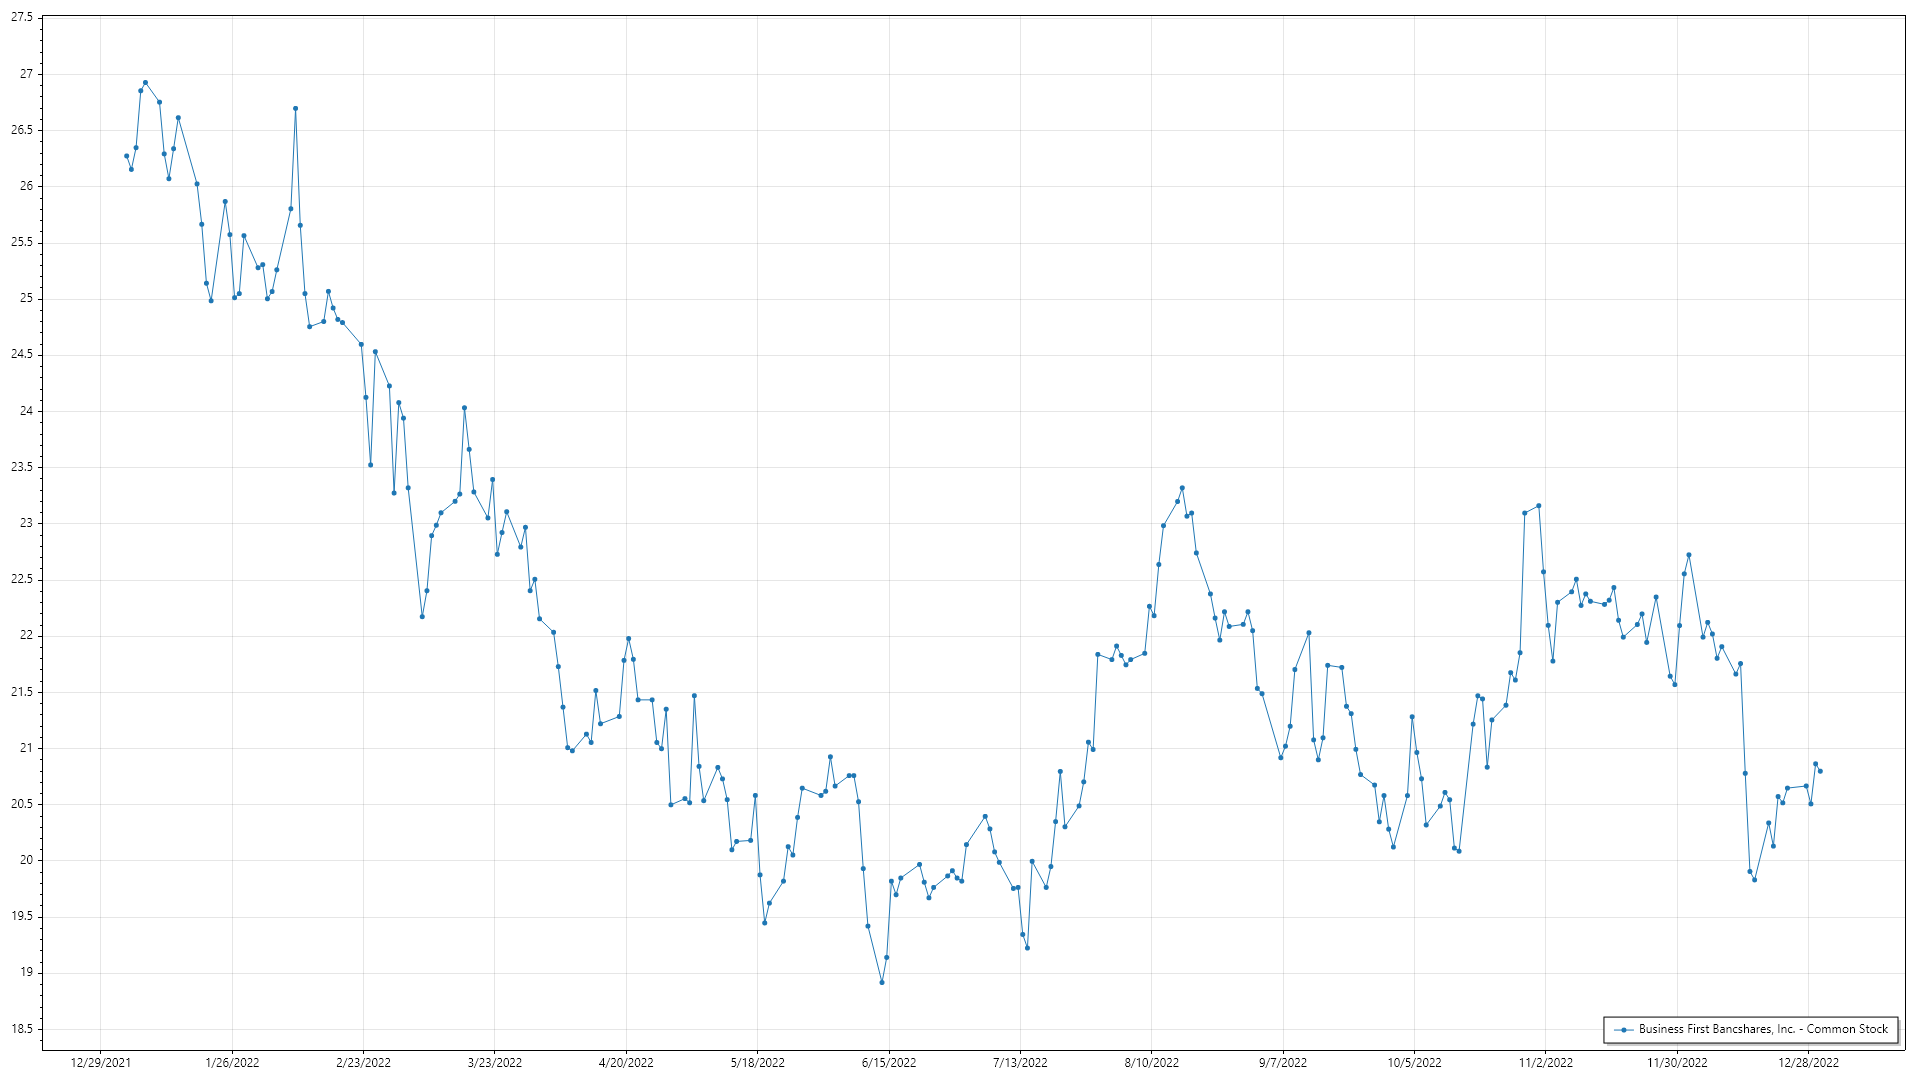Click the 21 y-axis value label

(27, 748)
